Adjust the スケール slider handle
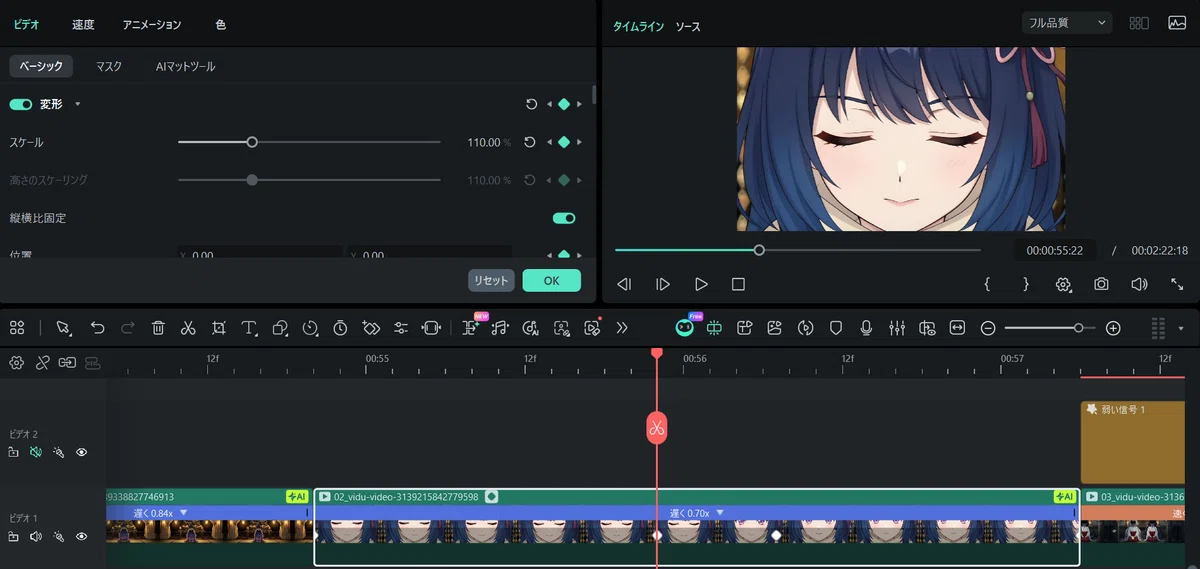1200x569 pixels. pyautogui.click(x=252, y=142)
